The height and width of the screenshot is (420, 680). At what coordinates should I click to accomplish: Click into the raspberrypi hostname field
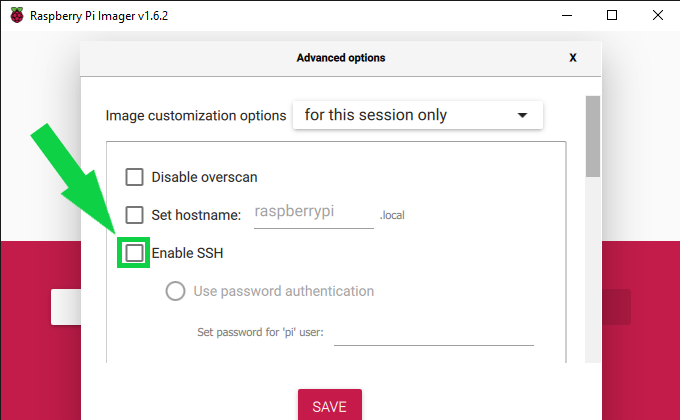(x=313, y=213)
